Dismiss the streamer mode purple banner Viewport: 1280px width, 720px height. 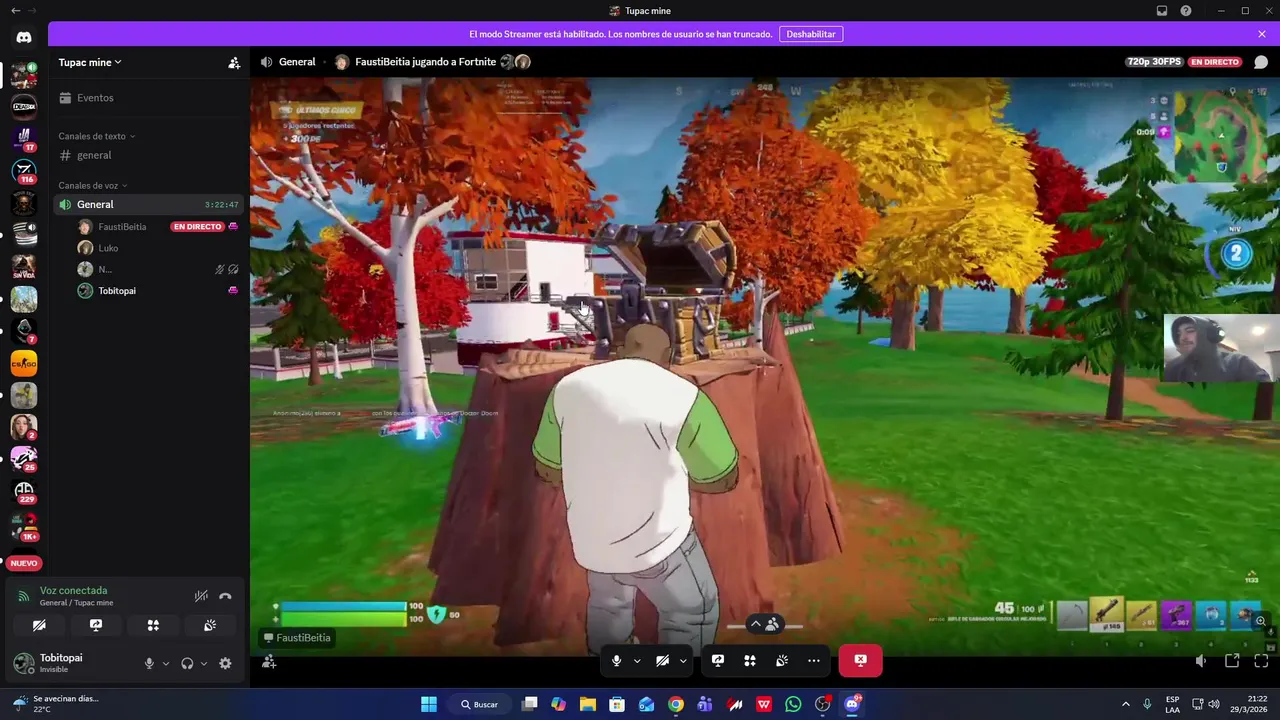[1262, 34]
